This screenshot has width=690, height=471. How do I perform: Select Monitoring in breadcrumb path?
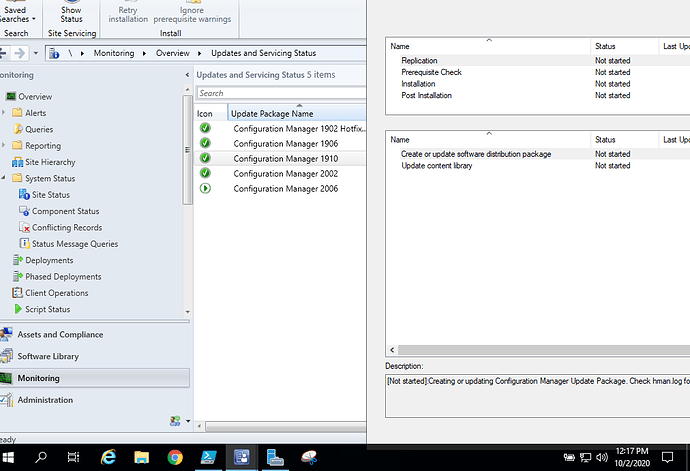coord(114,53)
